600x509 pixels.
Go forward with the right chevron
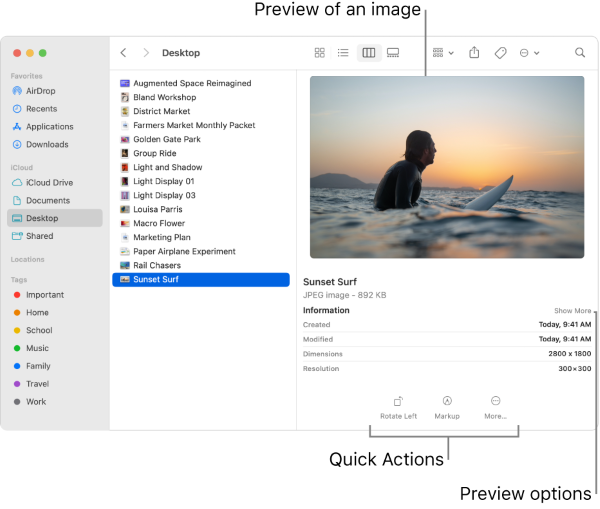(x=146, y=53)
